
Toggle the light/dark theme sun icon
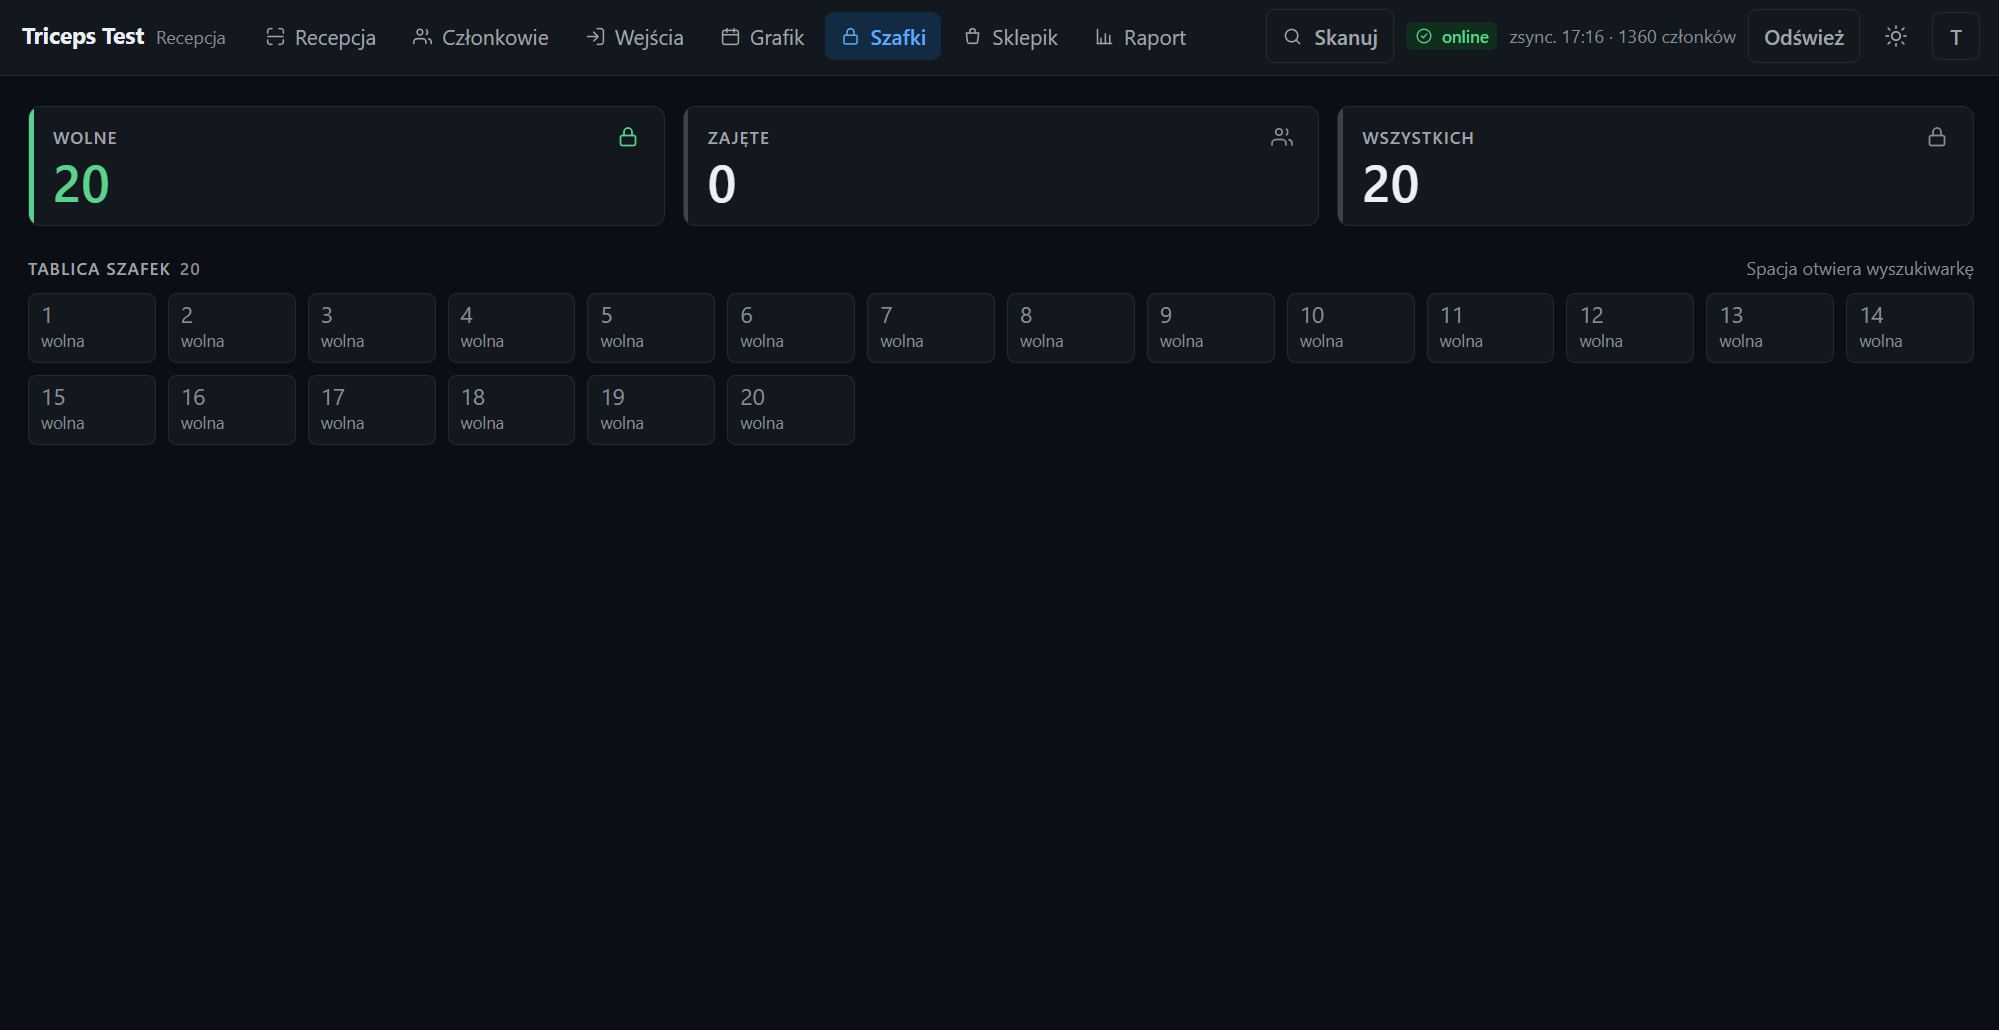1895,37
